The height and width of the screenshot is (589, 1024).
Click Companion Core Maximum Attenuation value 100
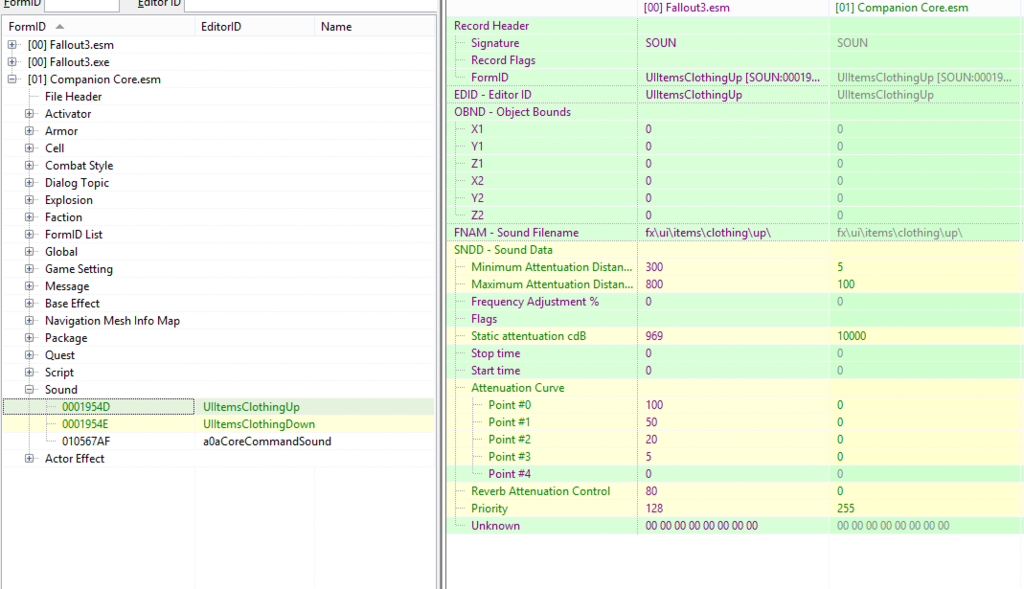point(846,284)
